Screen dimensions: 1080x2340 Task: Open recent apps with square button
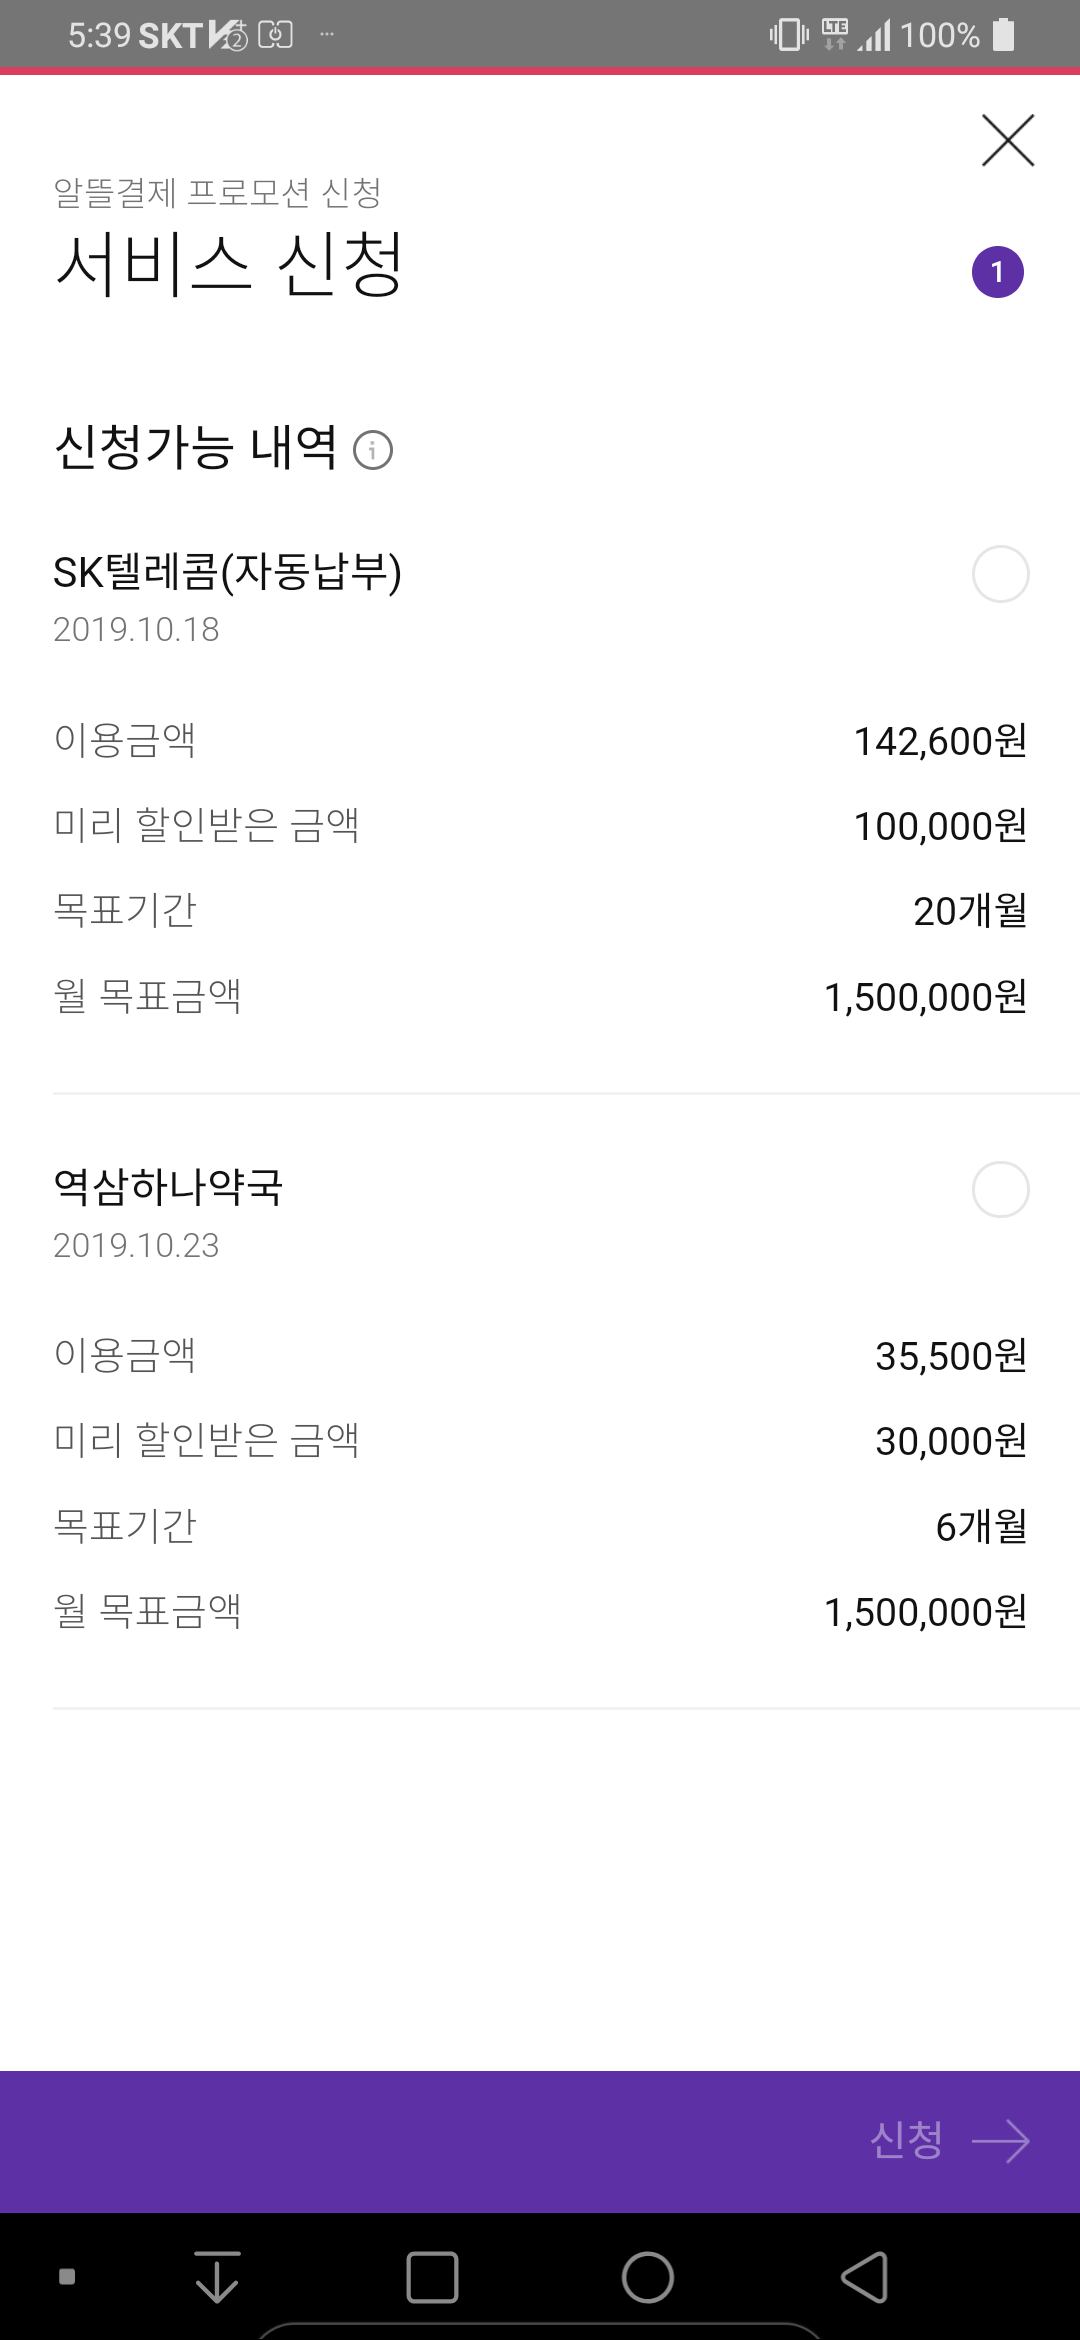[432, 2277]
